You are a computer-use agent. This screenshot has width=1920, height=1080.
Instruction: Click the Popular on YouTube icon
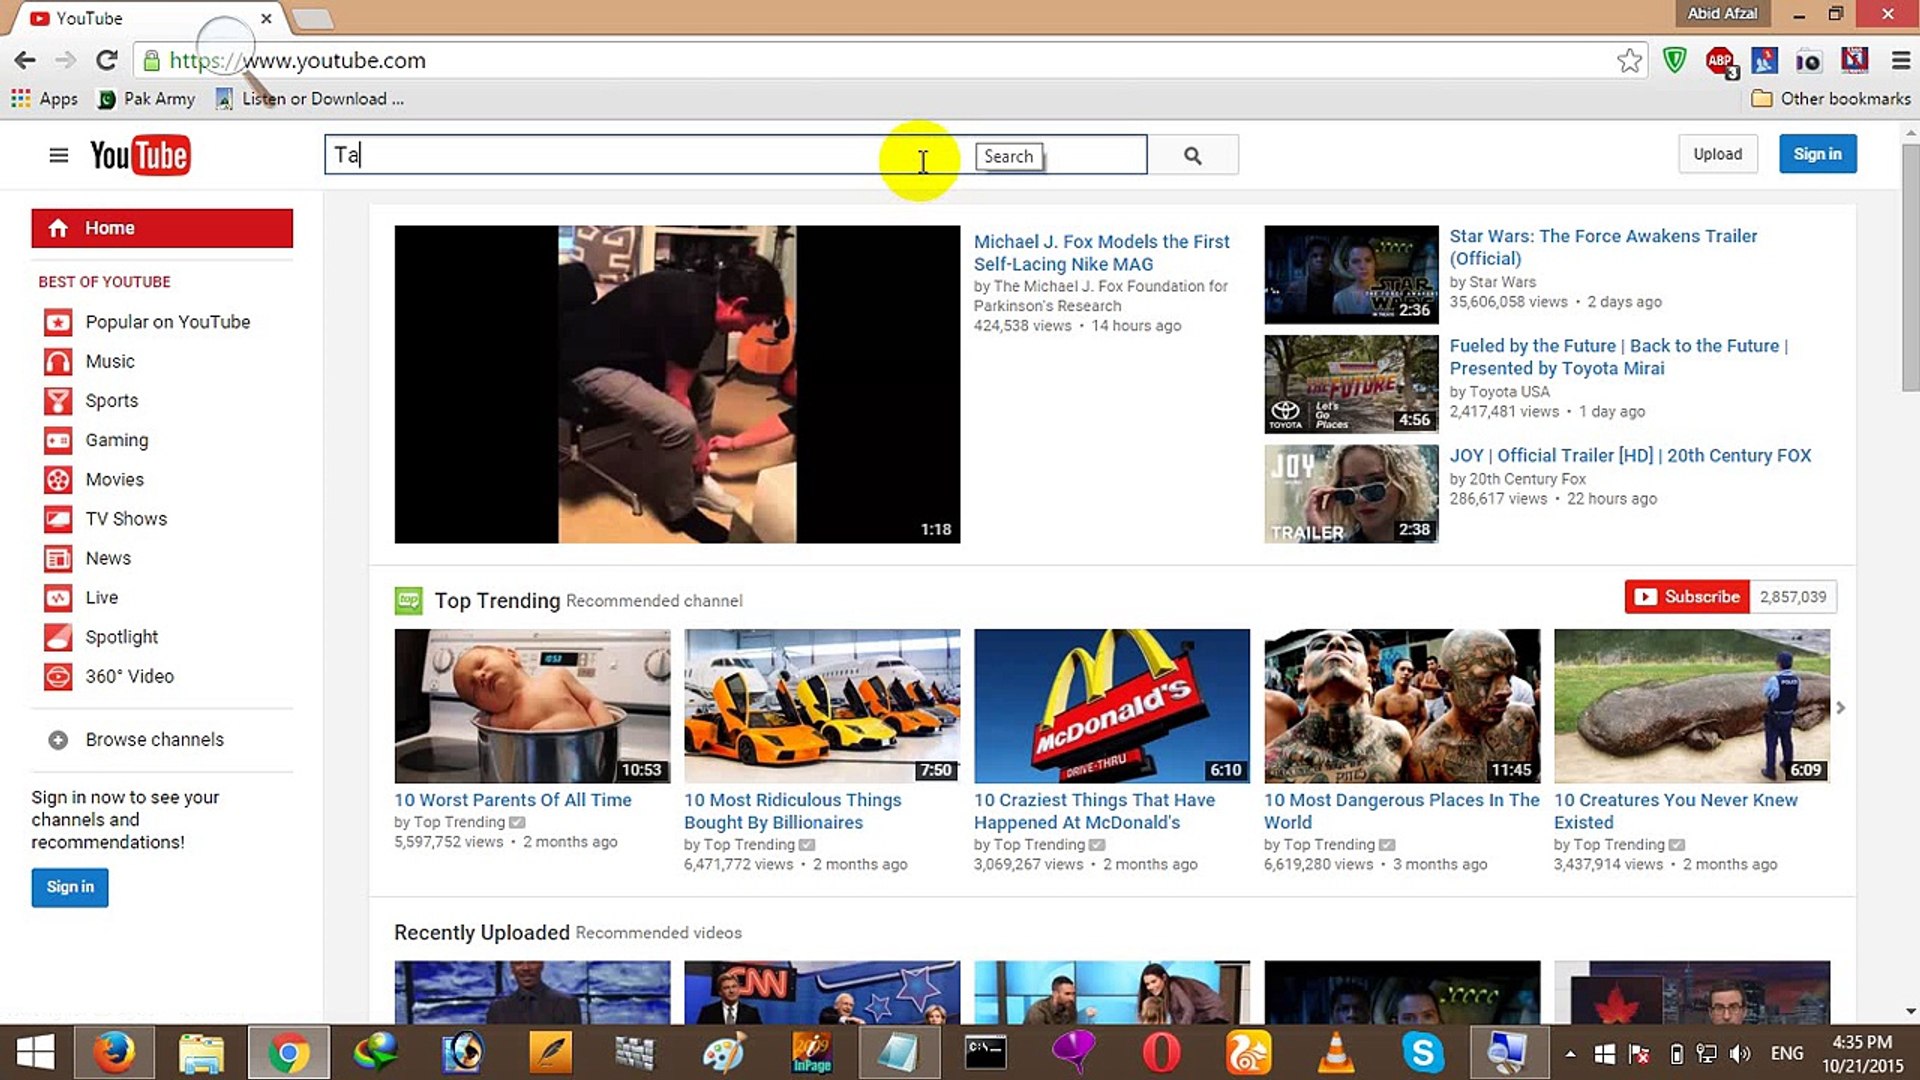pyautogui.click(x=58, y=322)
